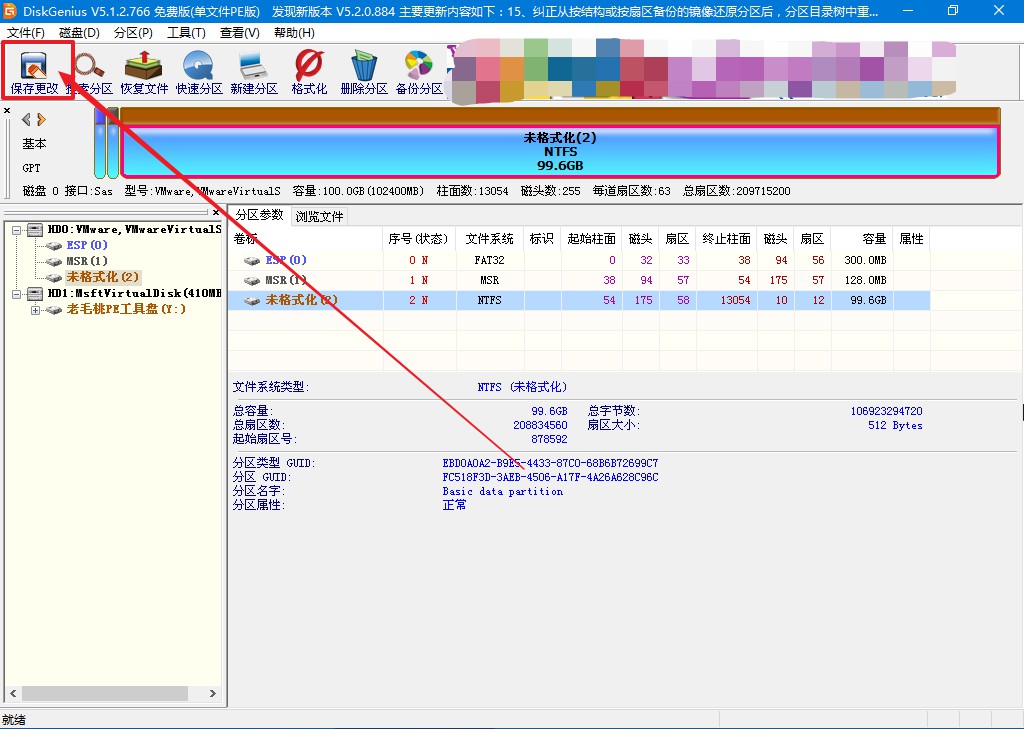Viewport: 1024px width, 729px height.
Task: Select ESP(0) row in partition table
Action: pos(579,260)
